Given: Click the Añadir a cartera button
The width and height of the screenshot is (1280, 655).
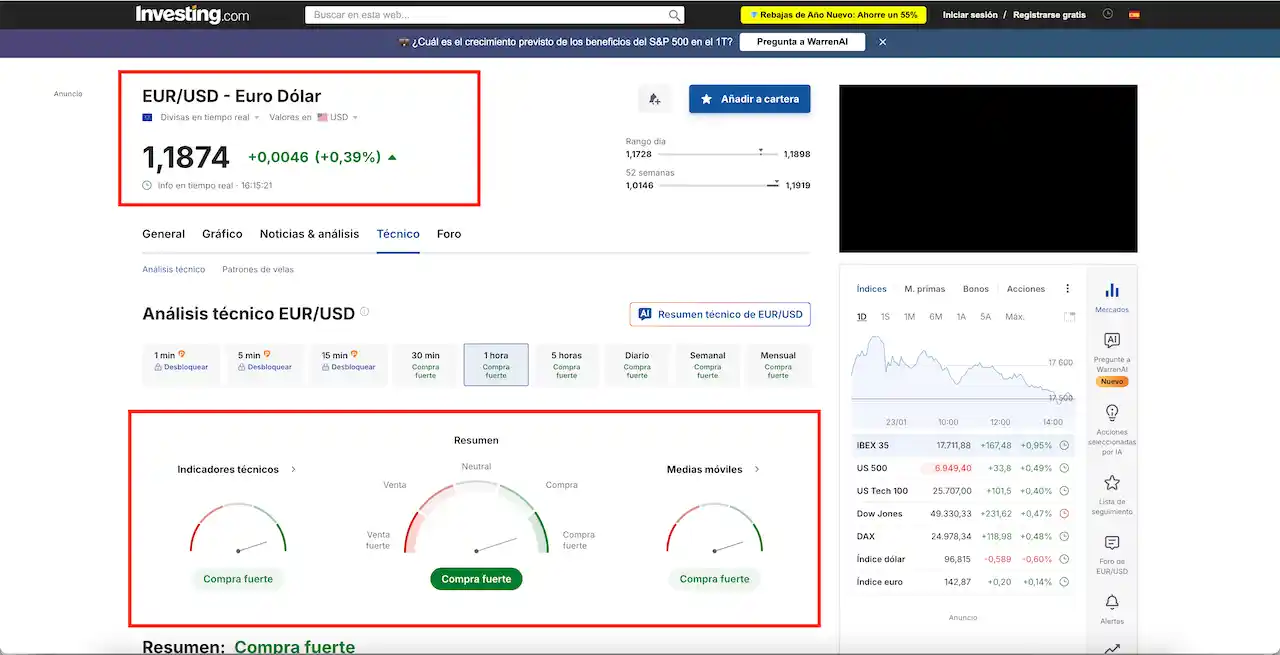Looking at the screenshot, I should (750, 99).
